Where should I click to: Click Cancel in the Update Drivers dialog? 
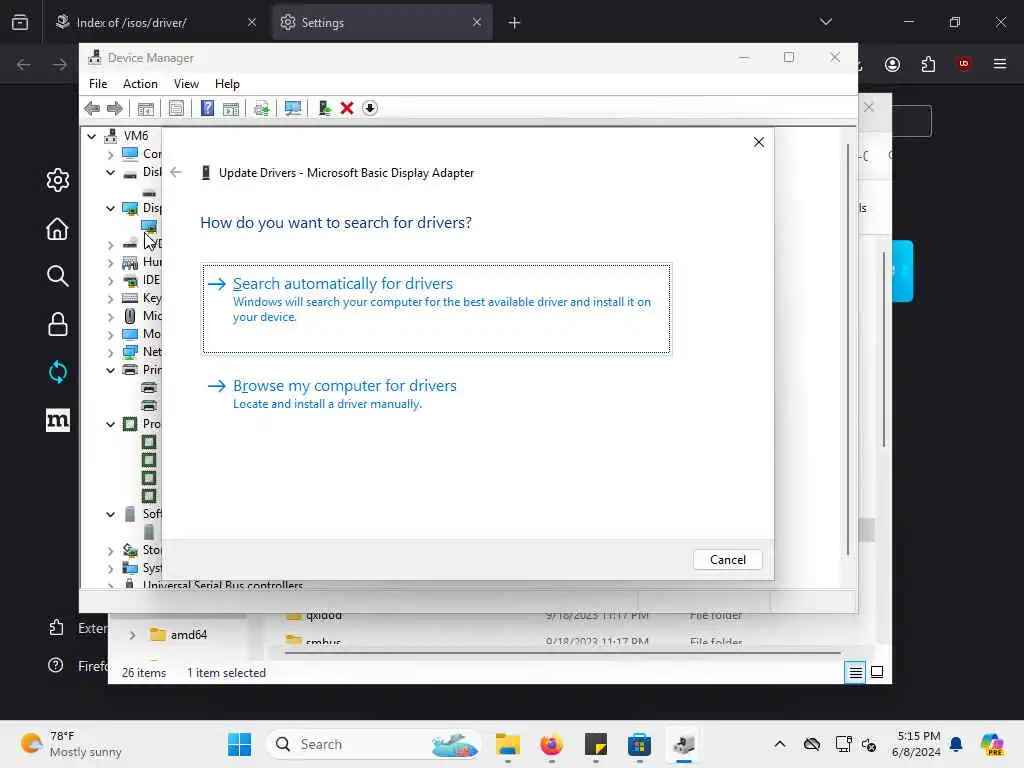click(728, 560)
